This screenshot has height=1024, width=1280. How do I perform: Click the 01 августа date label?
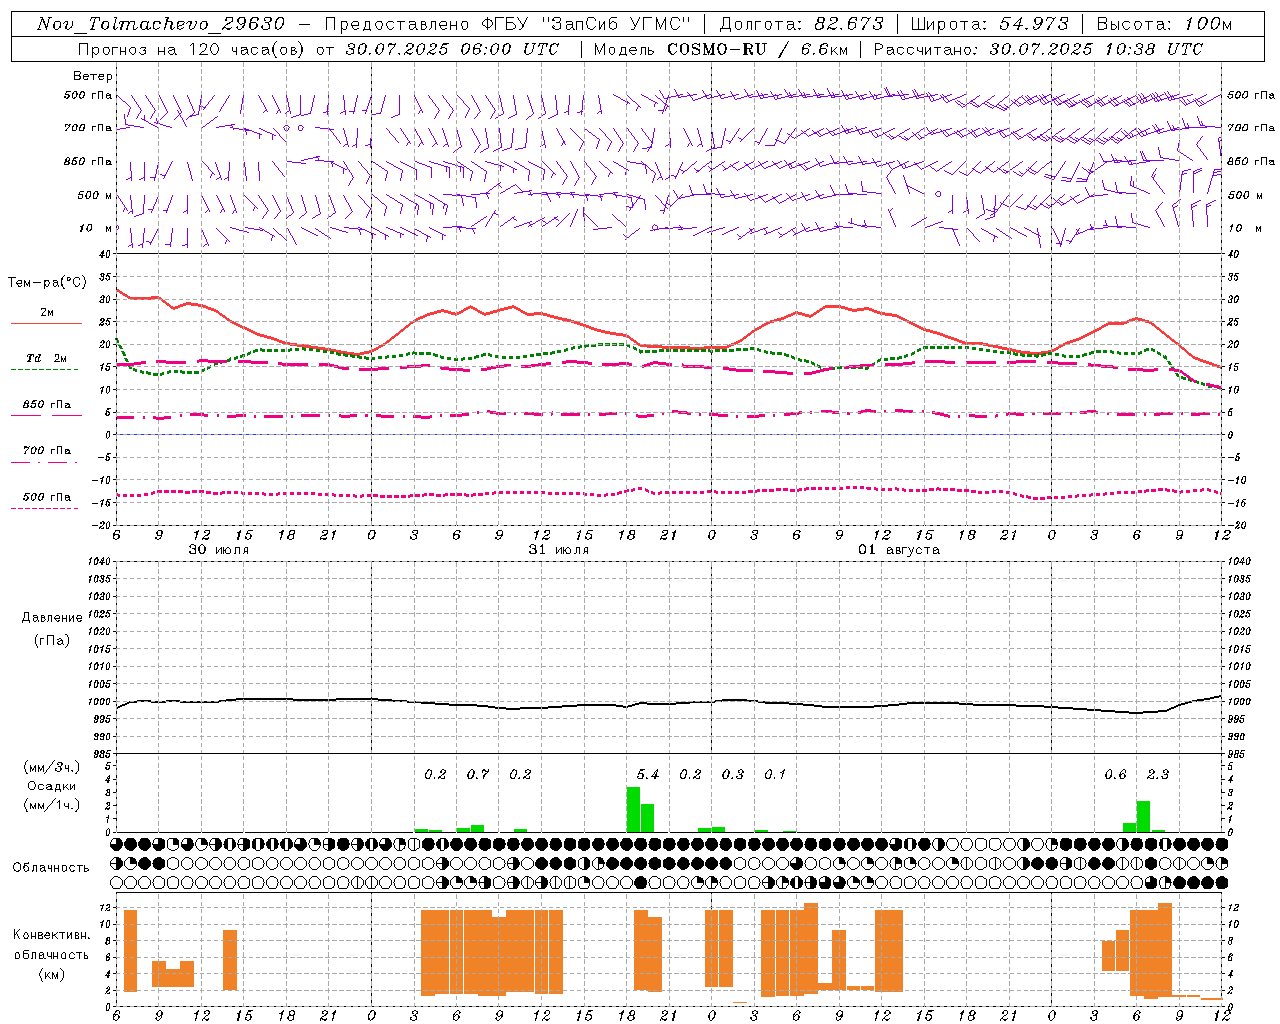(x=899, y=550)
